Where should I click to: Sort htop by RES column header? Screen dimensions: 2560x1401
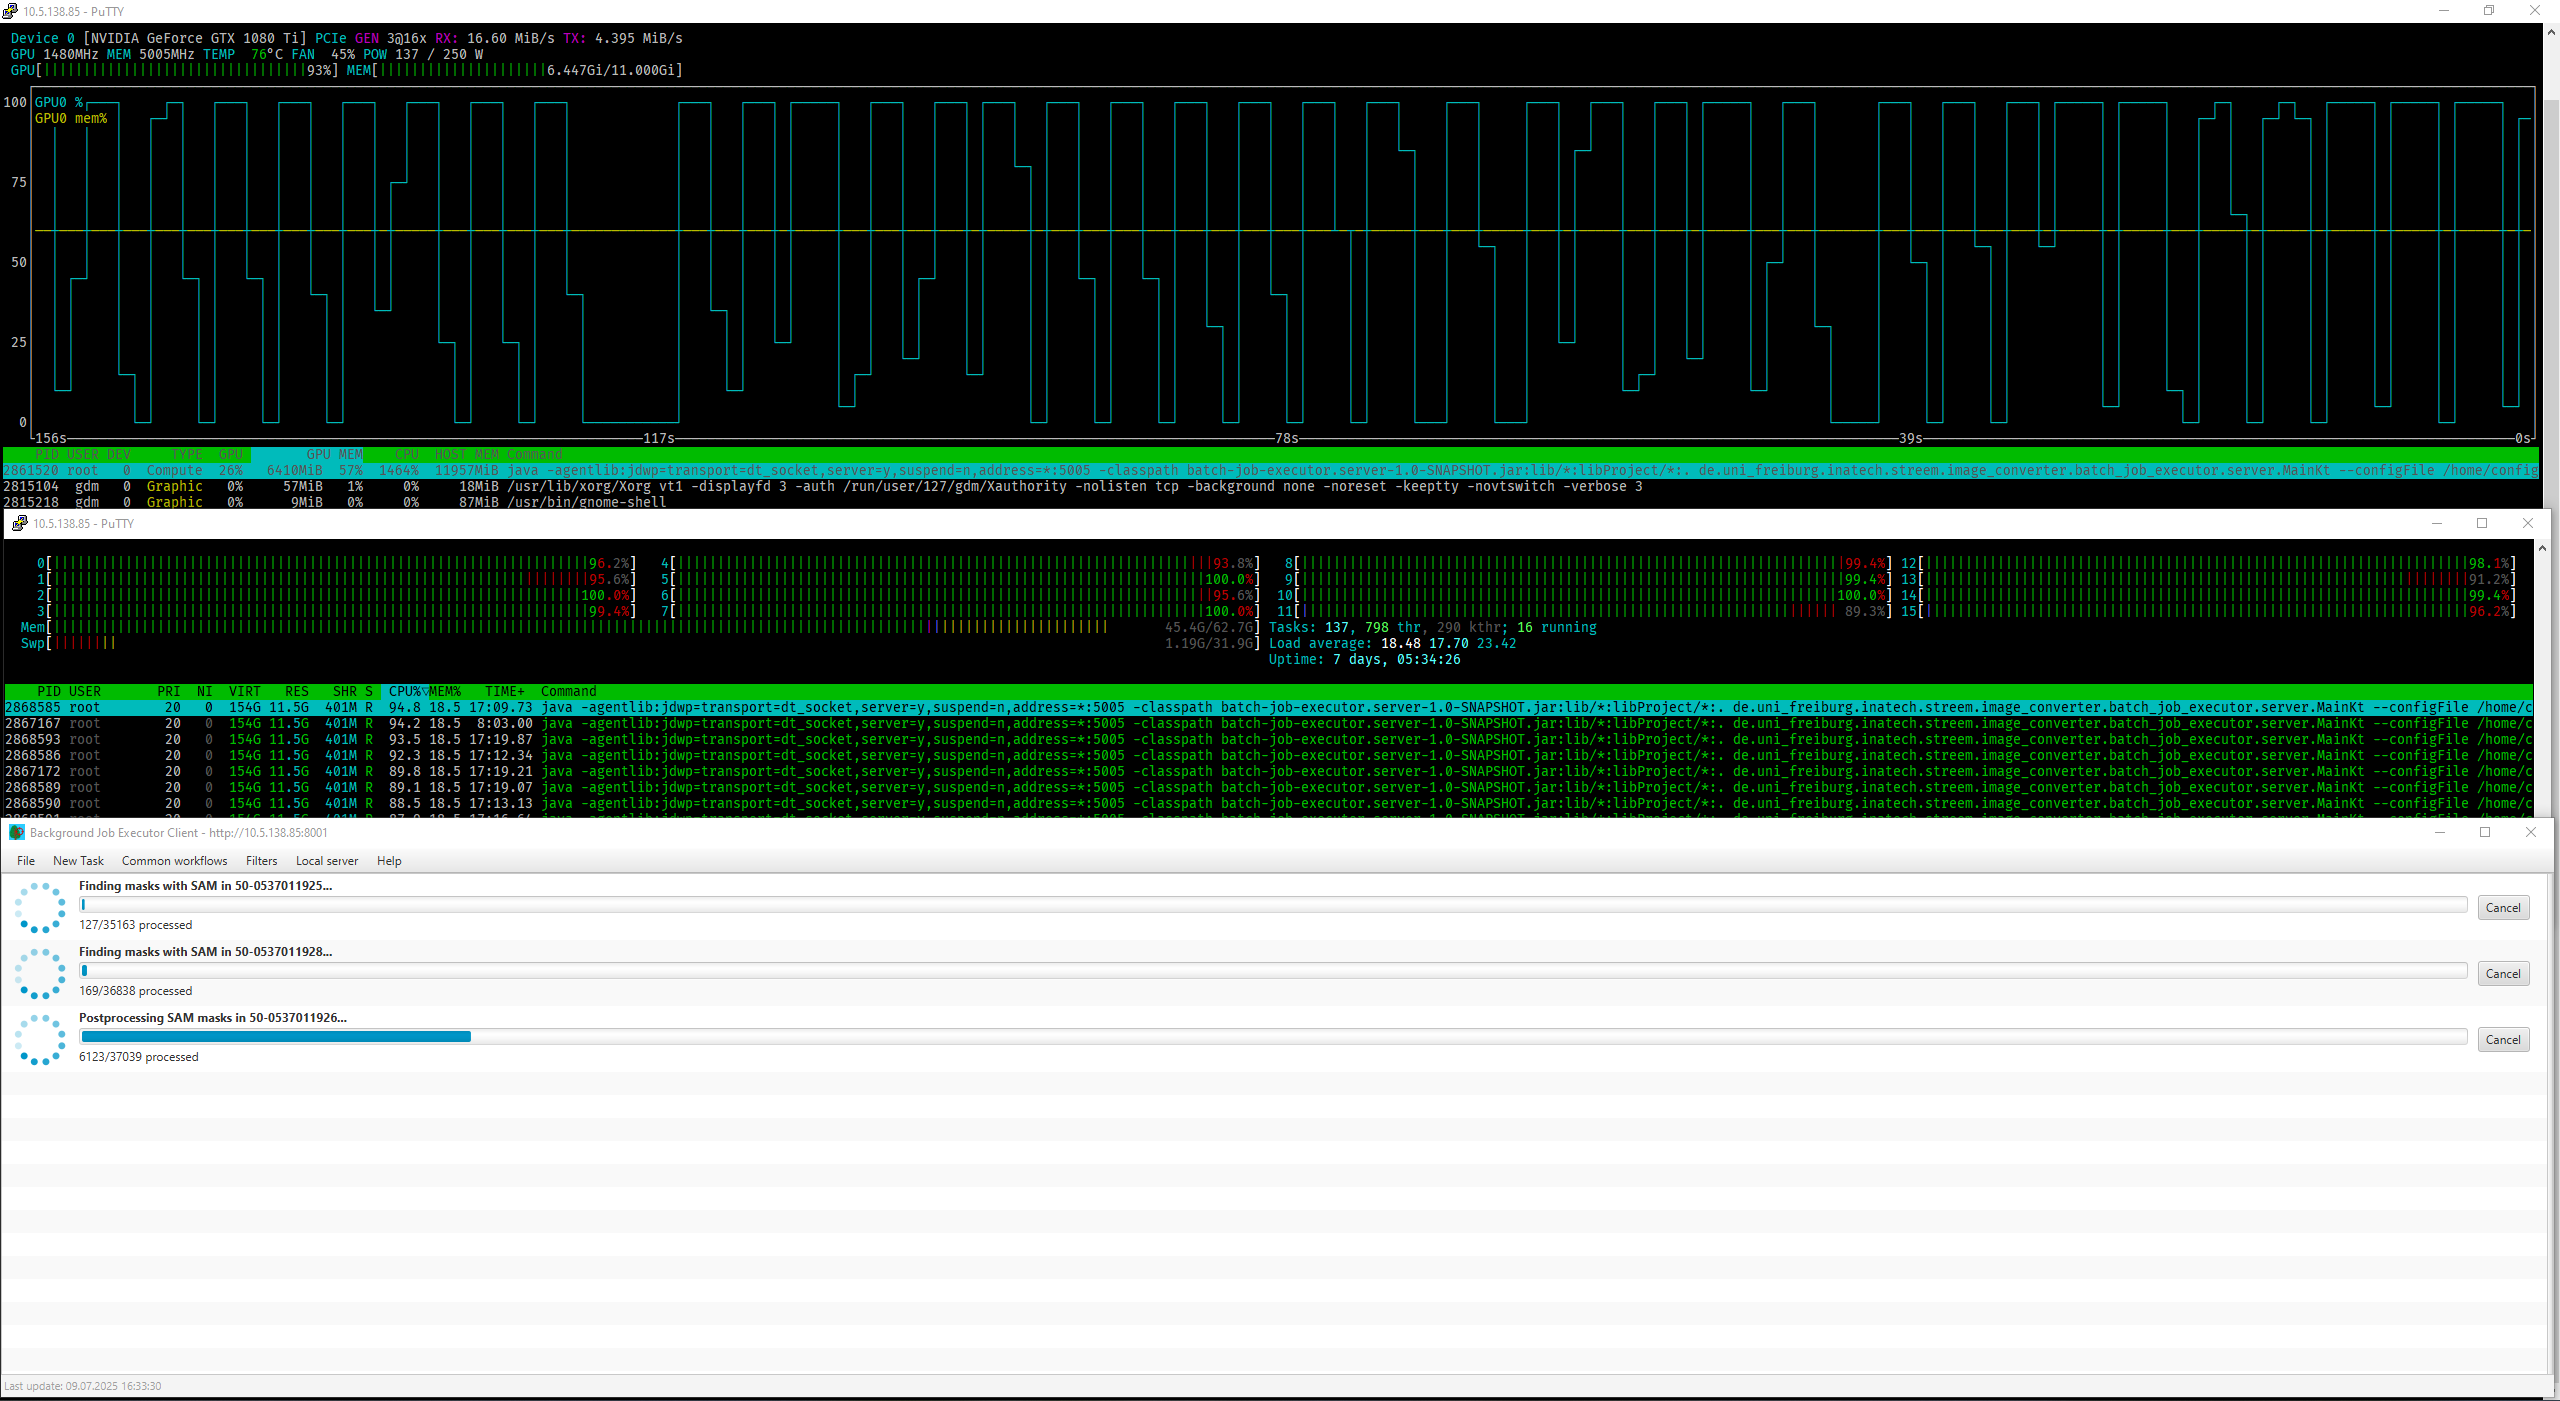(x=297, y=691)
